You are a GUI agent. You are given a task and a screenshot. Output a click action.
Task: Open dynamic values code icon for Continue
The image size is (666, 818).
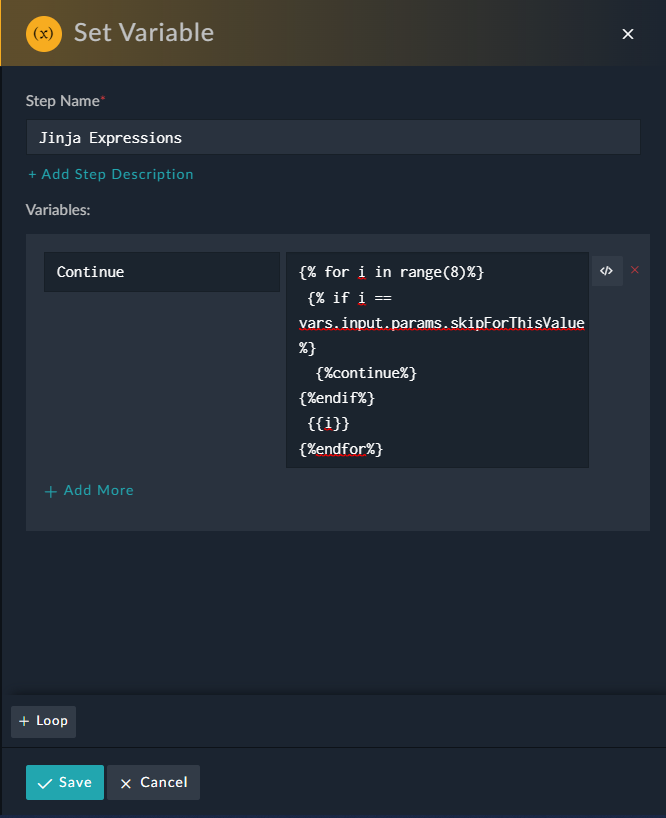(606, 271)
